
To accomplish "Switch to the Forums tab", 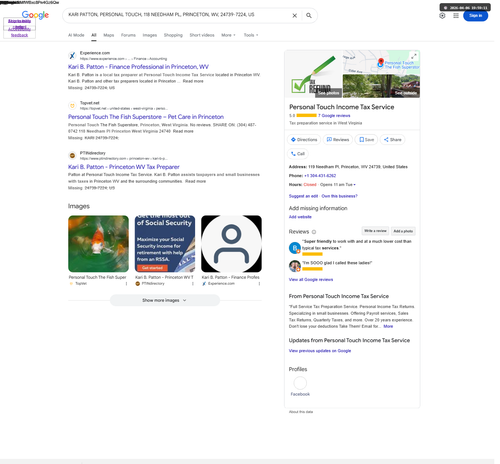I will click(x=128, y=35).
